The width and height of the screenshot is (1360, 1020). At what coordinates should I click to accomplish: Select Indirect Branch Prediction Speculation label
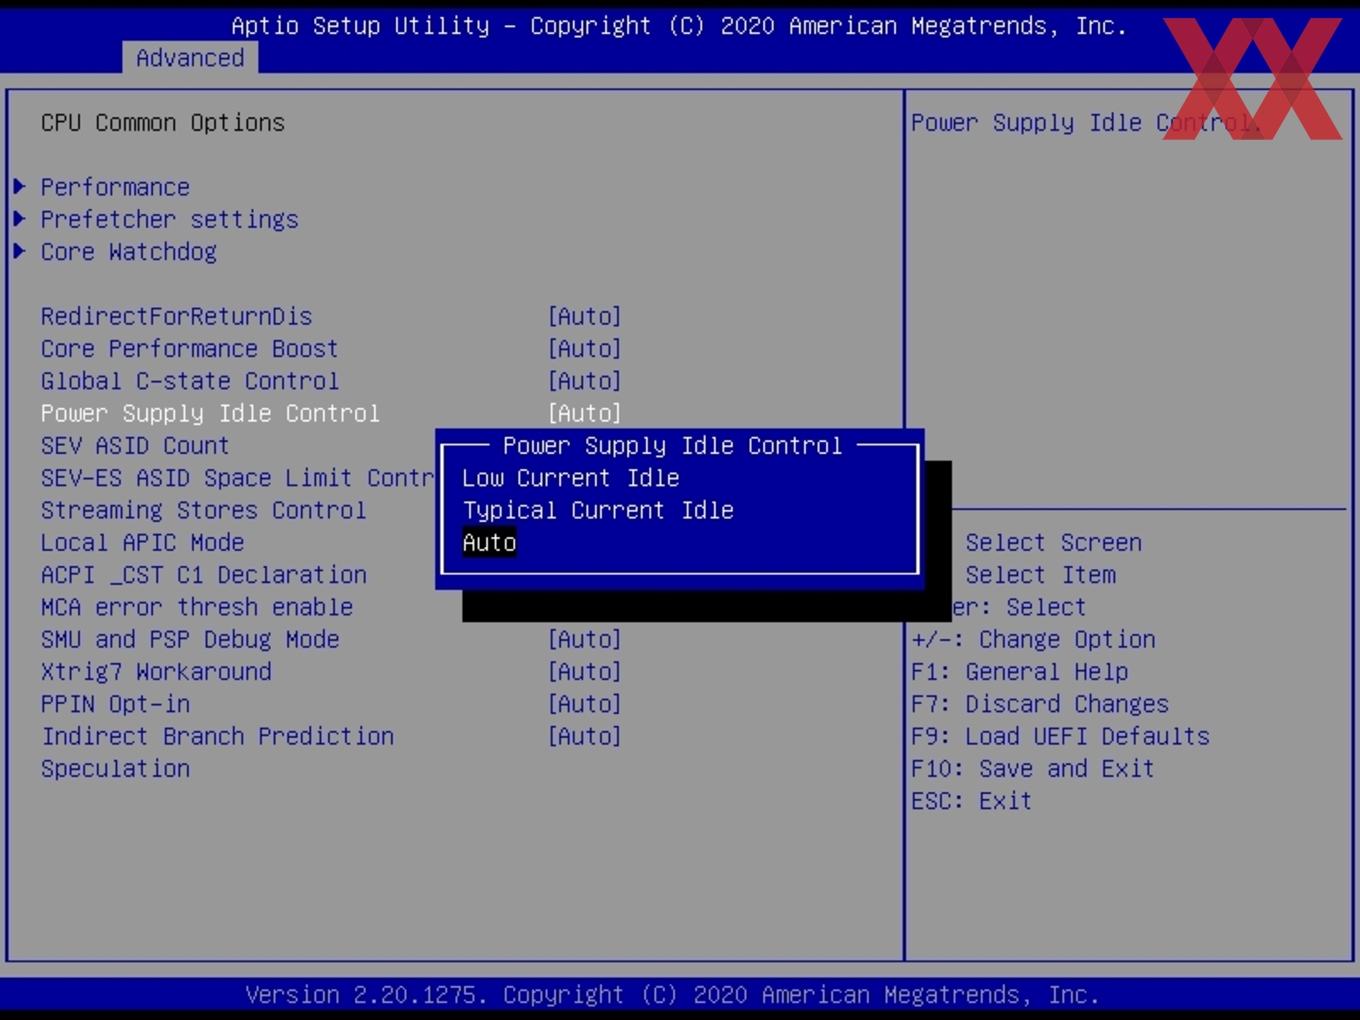pyautogui.click(x=217, y=752)
